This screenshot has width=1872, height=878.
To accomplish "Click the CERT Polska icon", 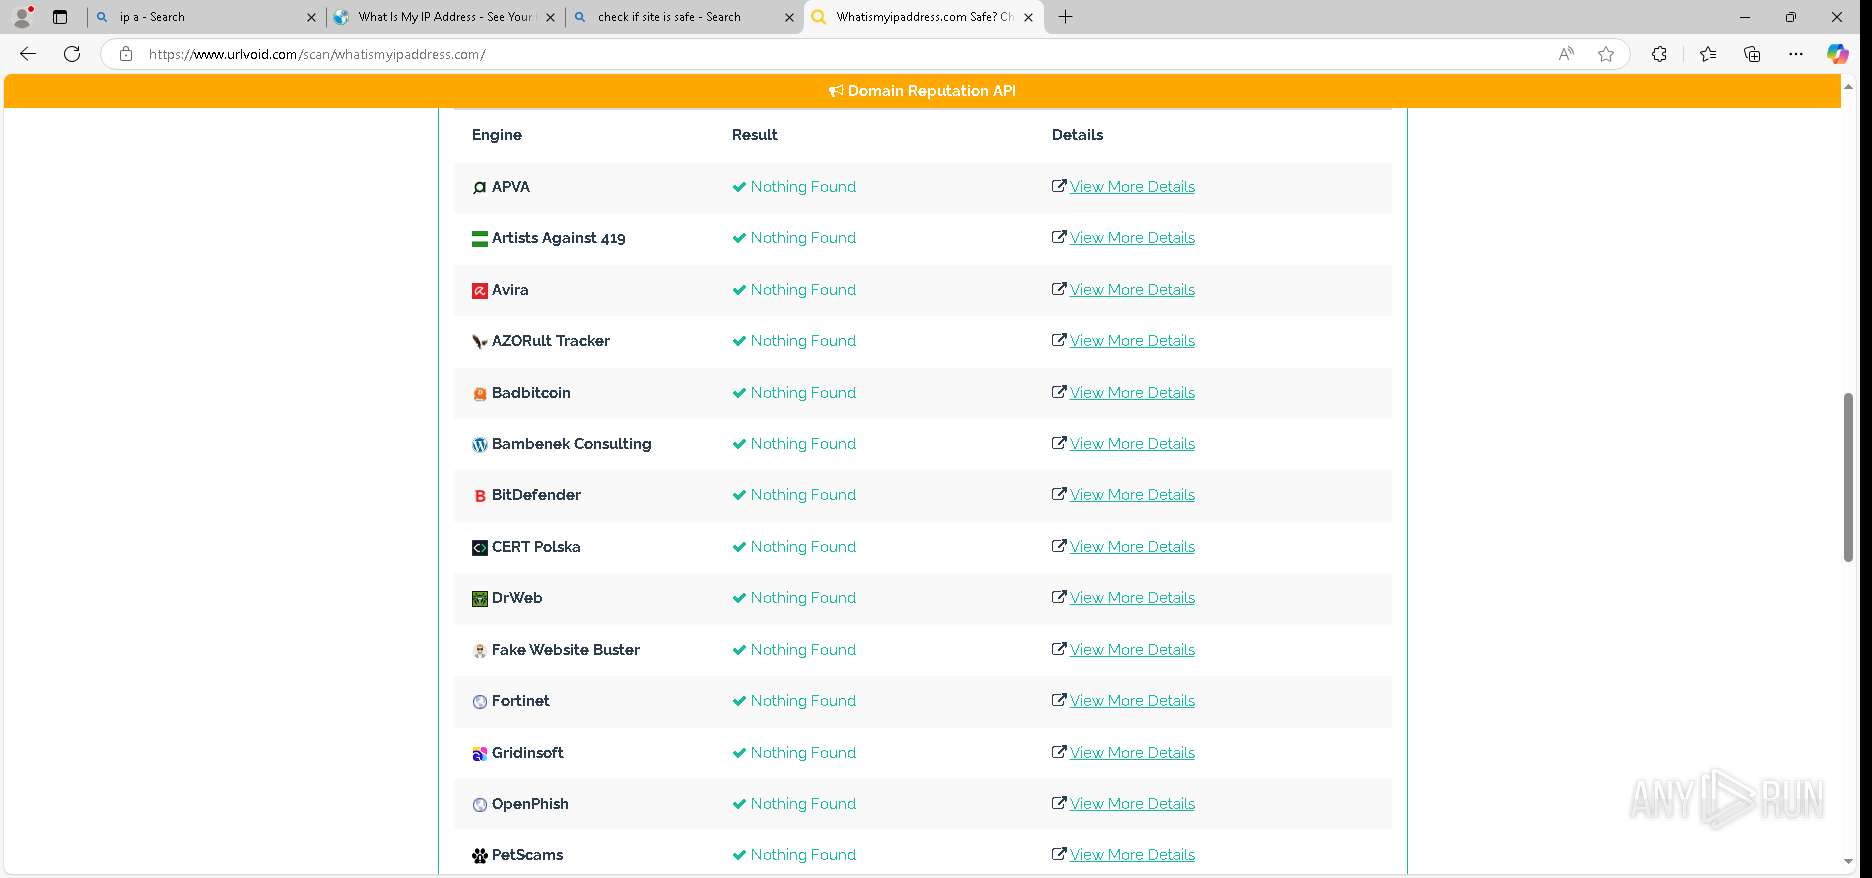I will pos(480,548).
